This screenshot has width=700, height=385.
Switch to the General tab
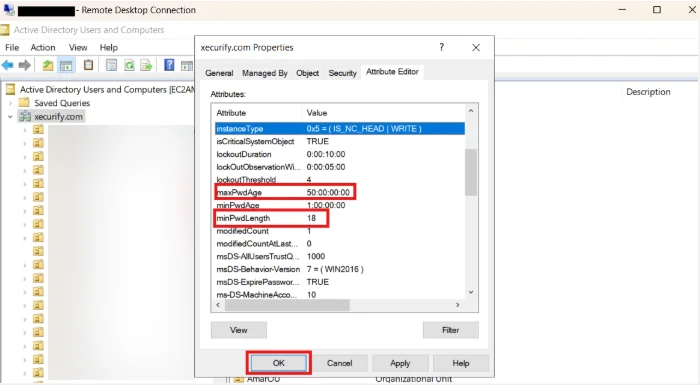click(x=219, y=73)
